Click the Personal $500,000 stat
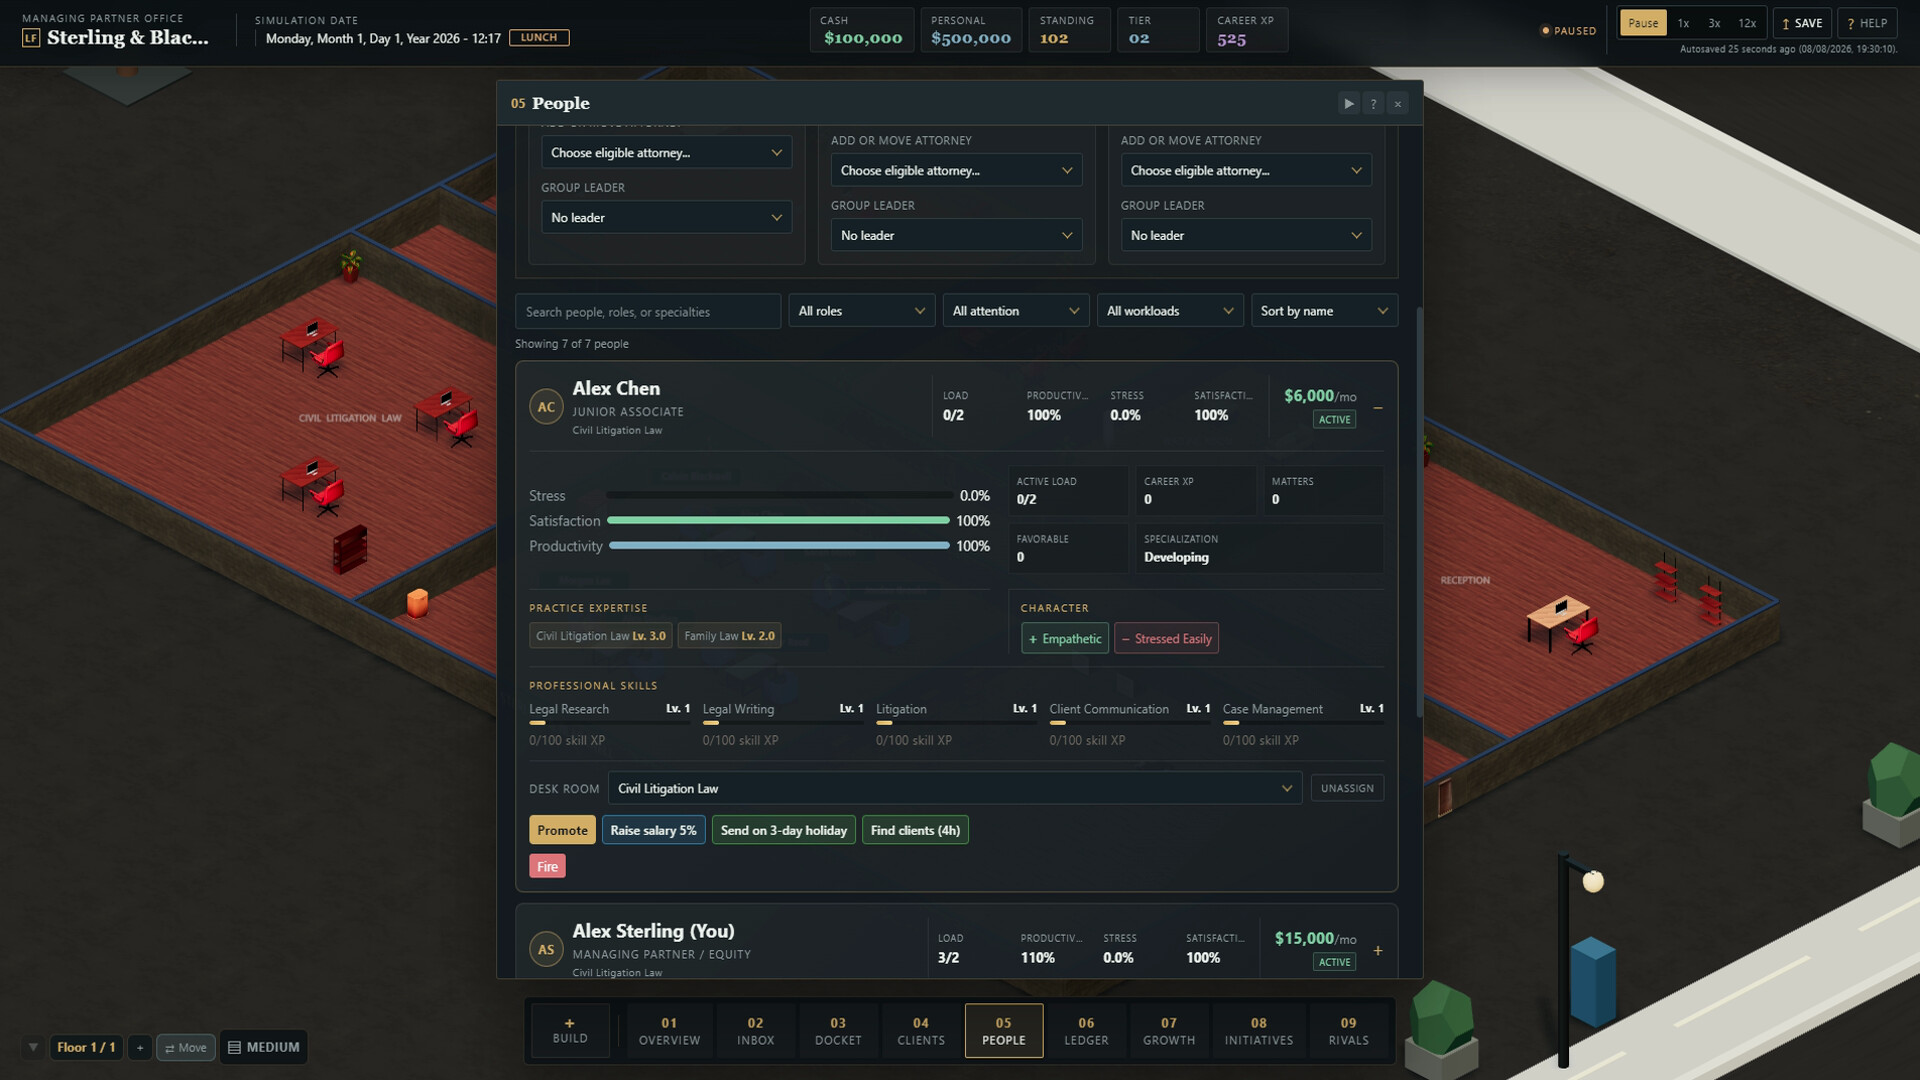Image resolution: width=1920 pixels, height=1080 pixels. pyautogui.click(x=970, y=30)
